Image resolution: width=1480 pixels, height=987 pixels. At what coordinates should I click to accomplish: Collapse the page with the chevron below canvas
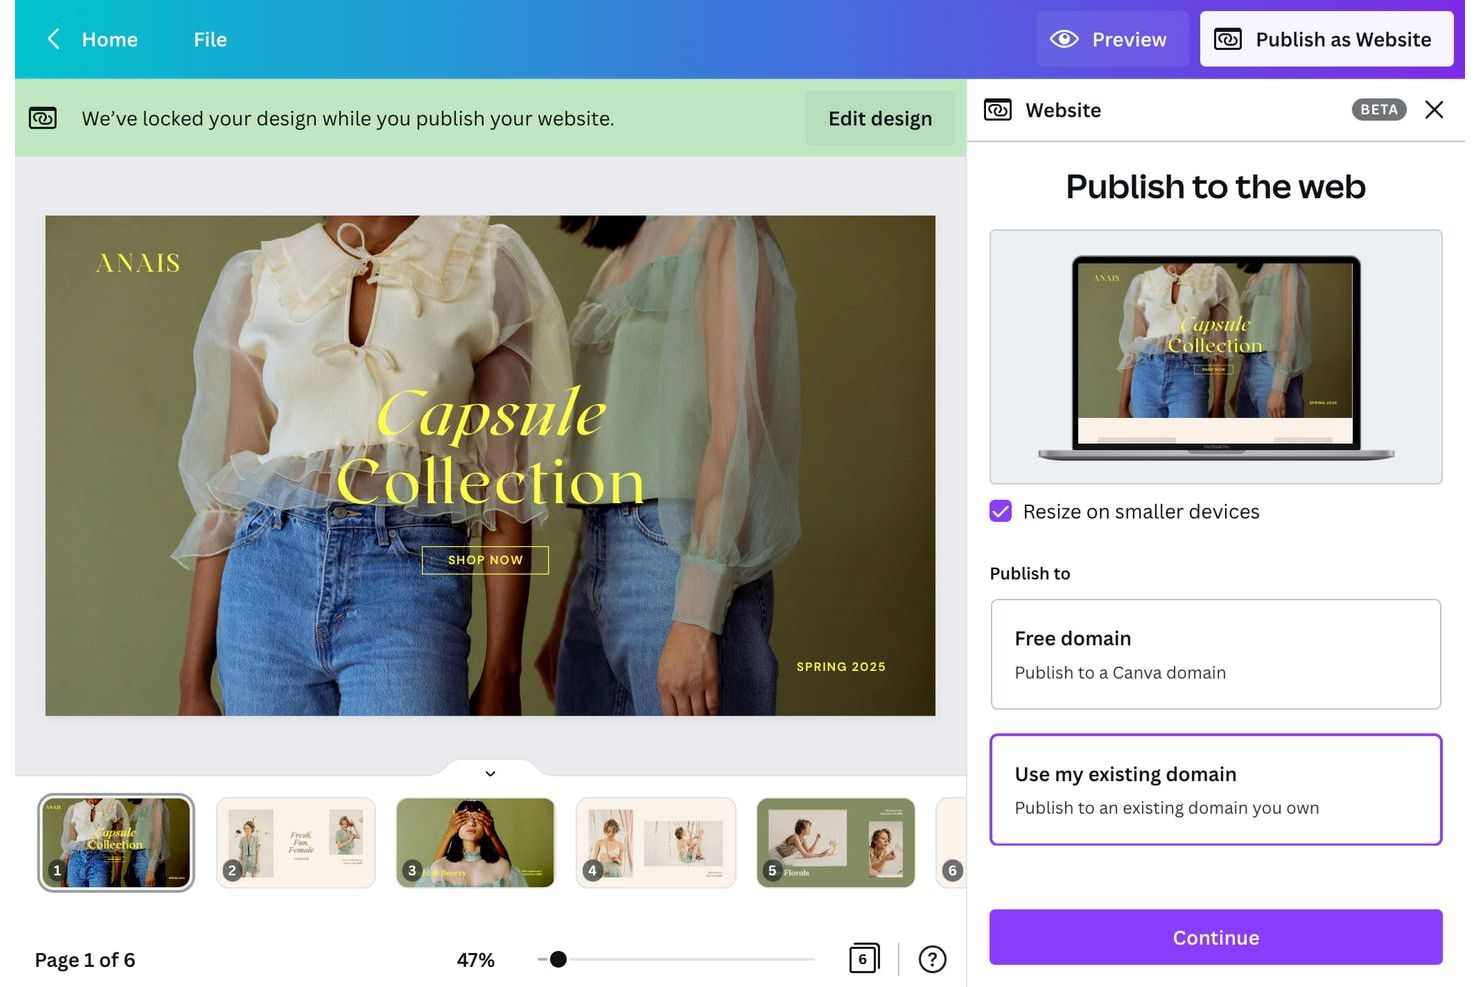490,772
